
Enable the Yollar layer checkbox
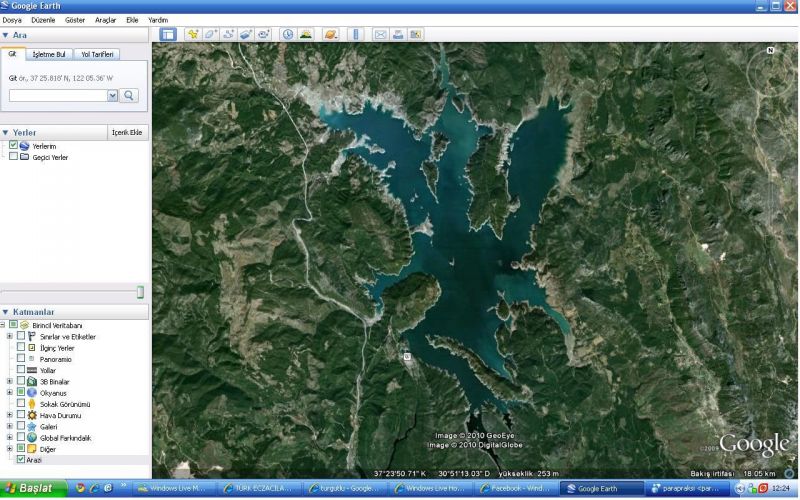click(21, 370)
